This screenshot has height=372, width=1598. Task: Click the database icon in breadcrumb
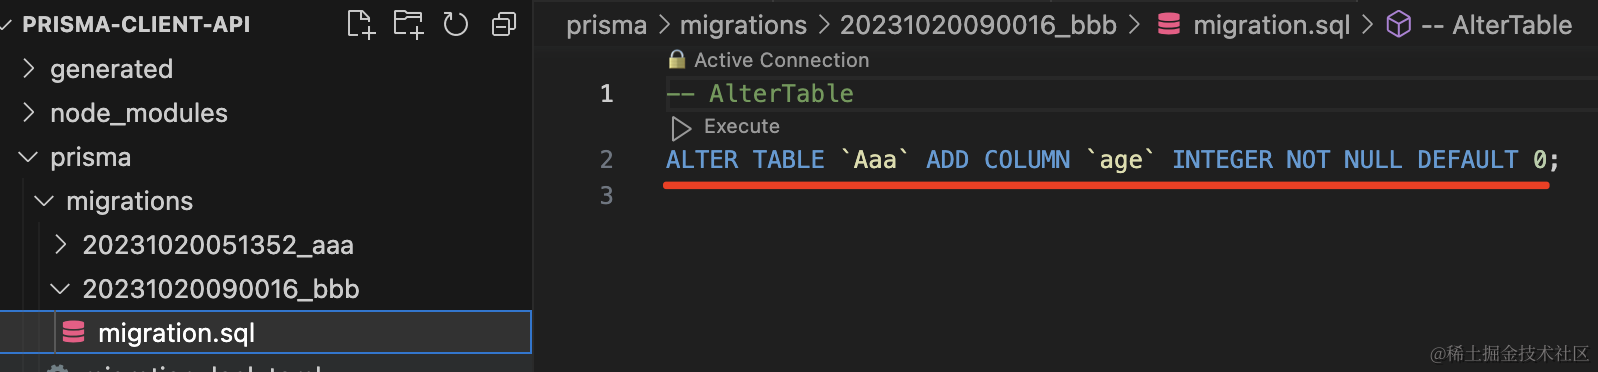pyautogui.click(x=1168, y=24)
